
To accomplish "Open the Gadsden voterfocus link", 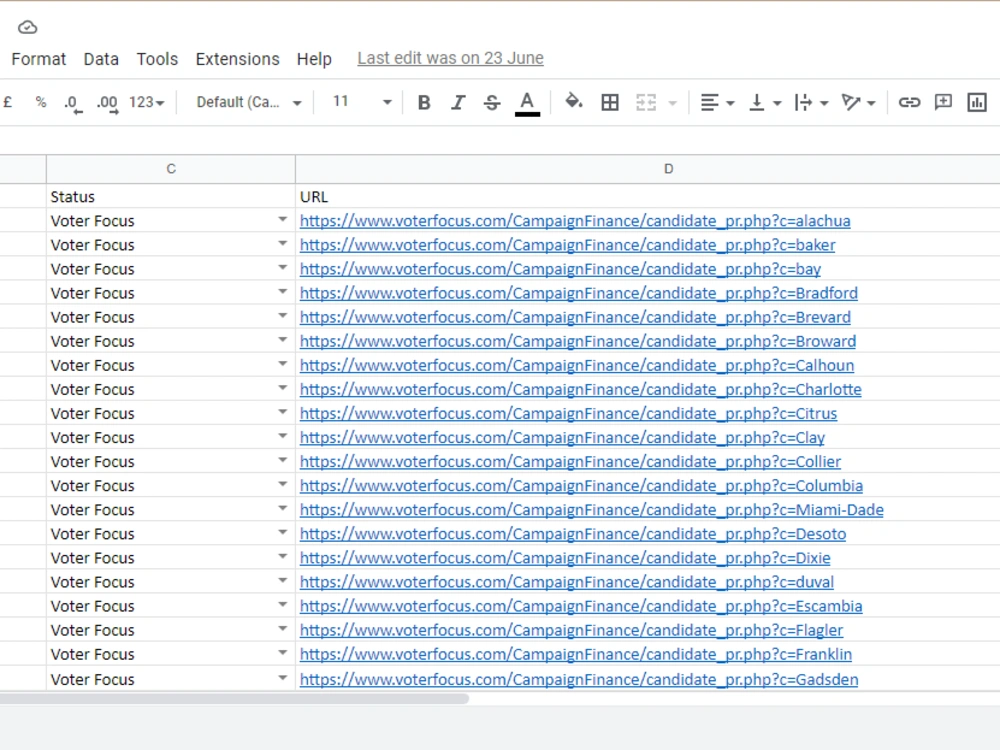I will [x=578, y=679].
